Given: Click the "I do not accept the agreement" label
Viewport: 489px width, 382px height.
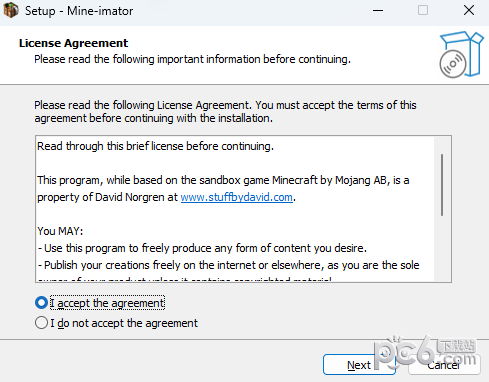Looking at the screenshot, I should 124,323.
